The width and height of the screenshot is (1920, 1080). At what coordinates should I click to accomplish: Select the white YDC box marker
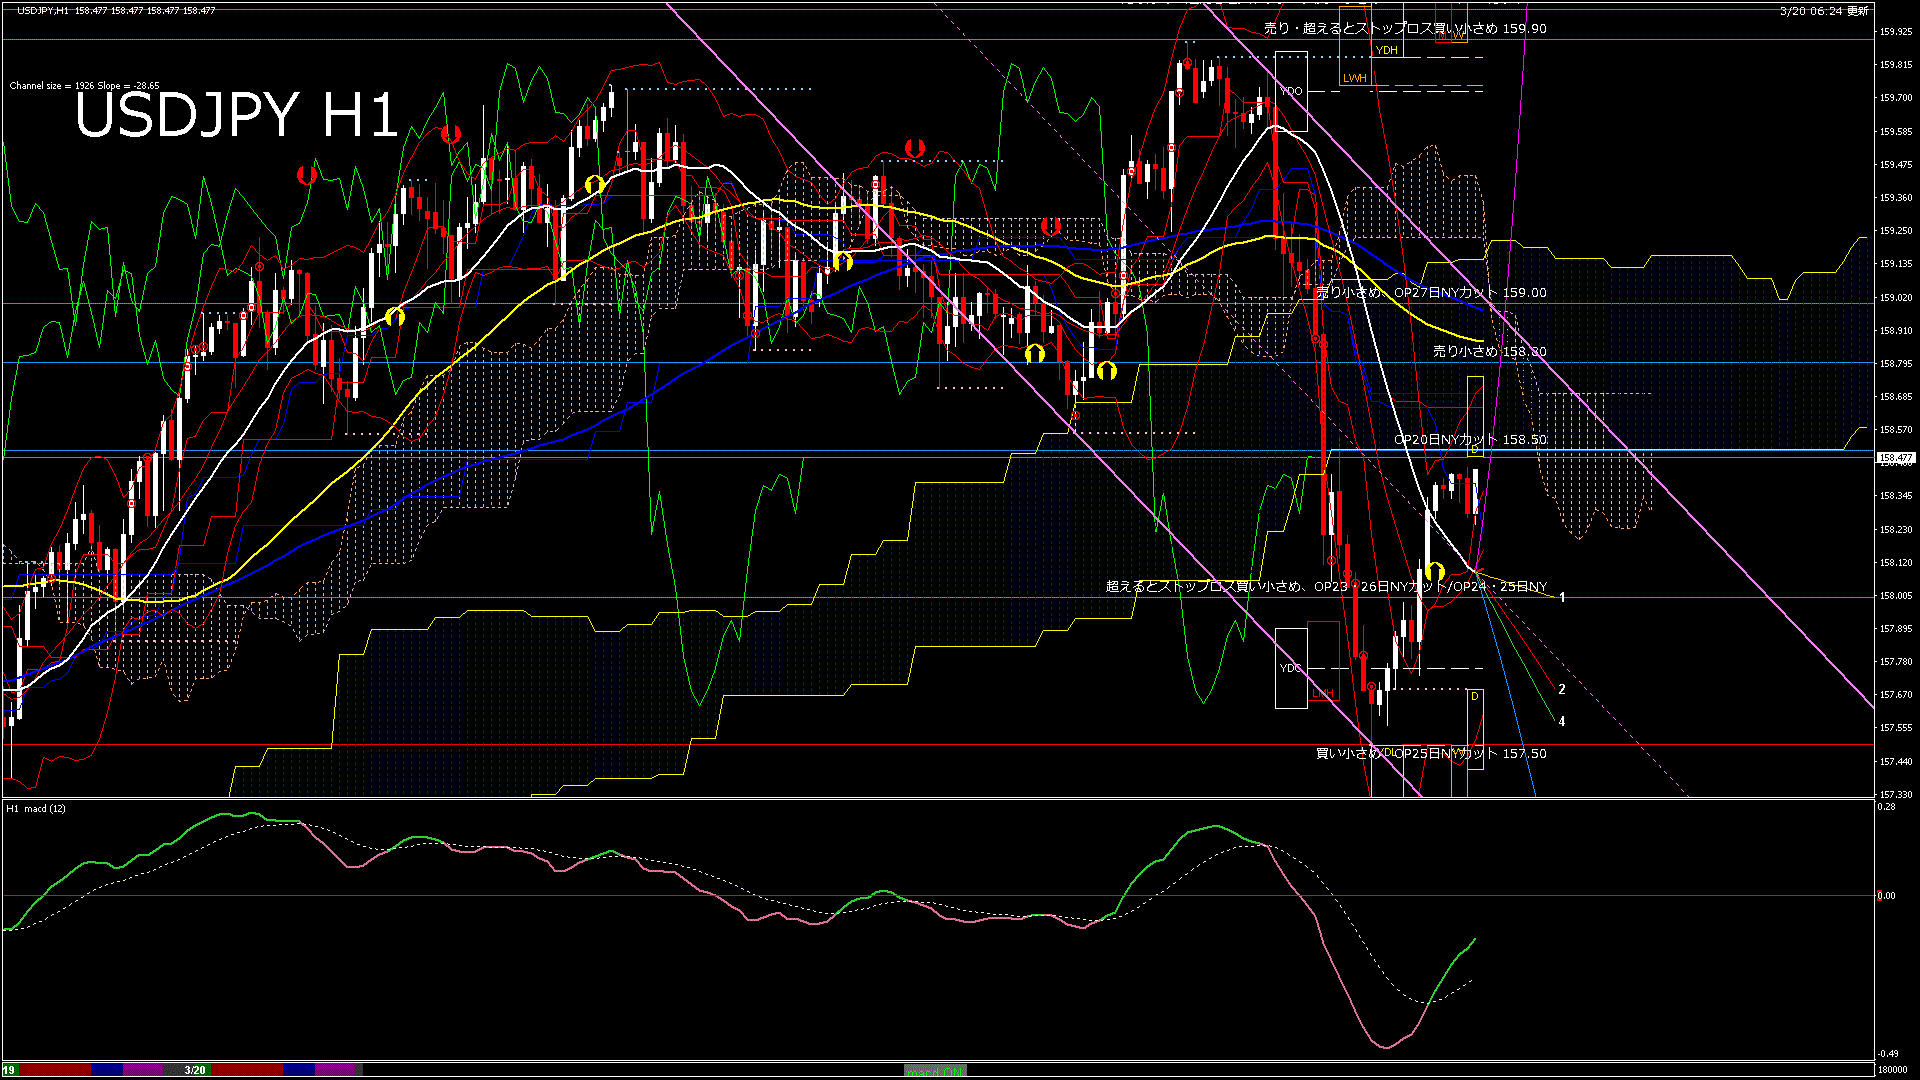(x=1291, y=668)
